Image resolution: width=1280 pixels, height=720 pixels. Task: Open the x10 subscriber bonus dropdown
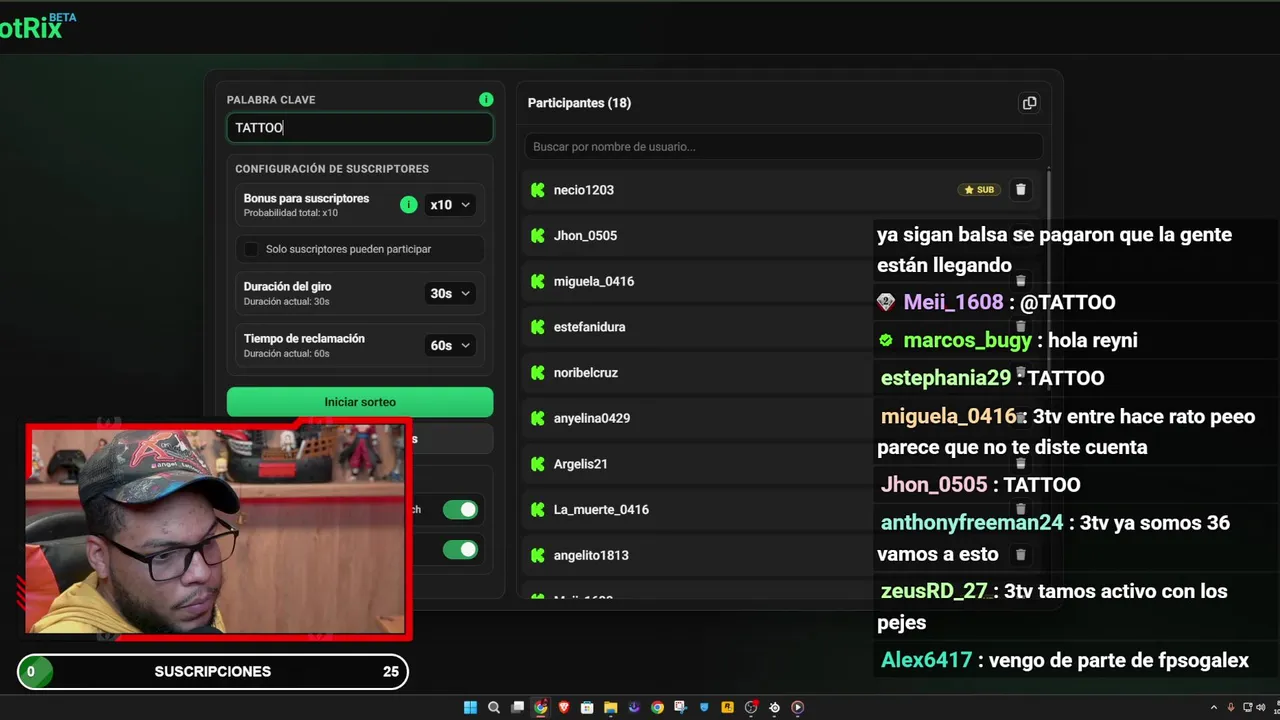[x=450, y=205]
